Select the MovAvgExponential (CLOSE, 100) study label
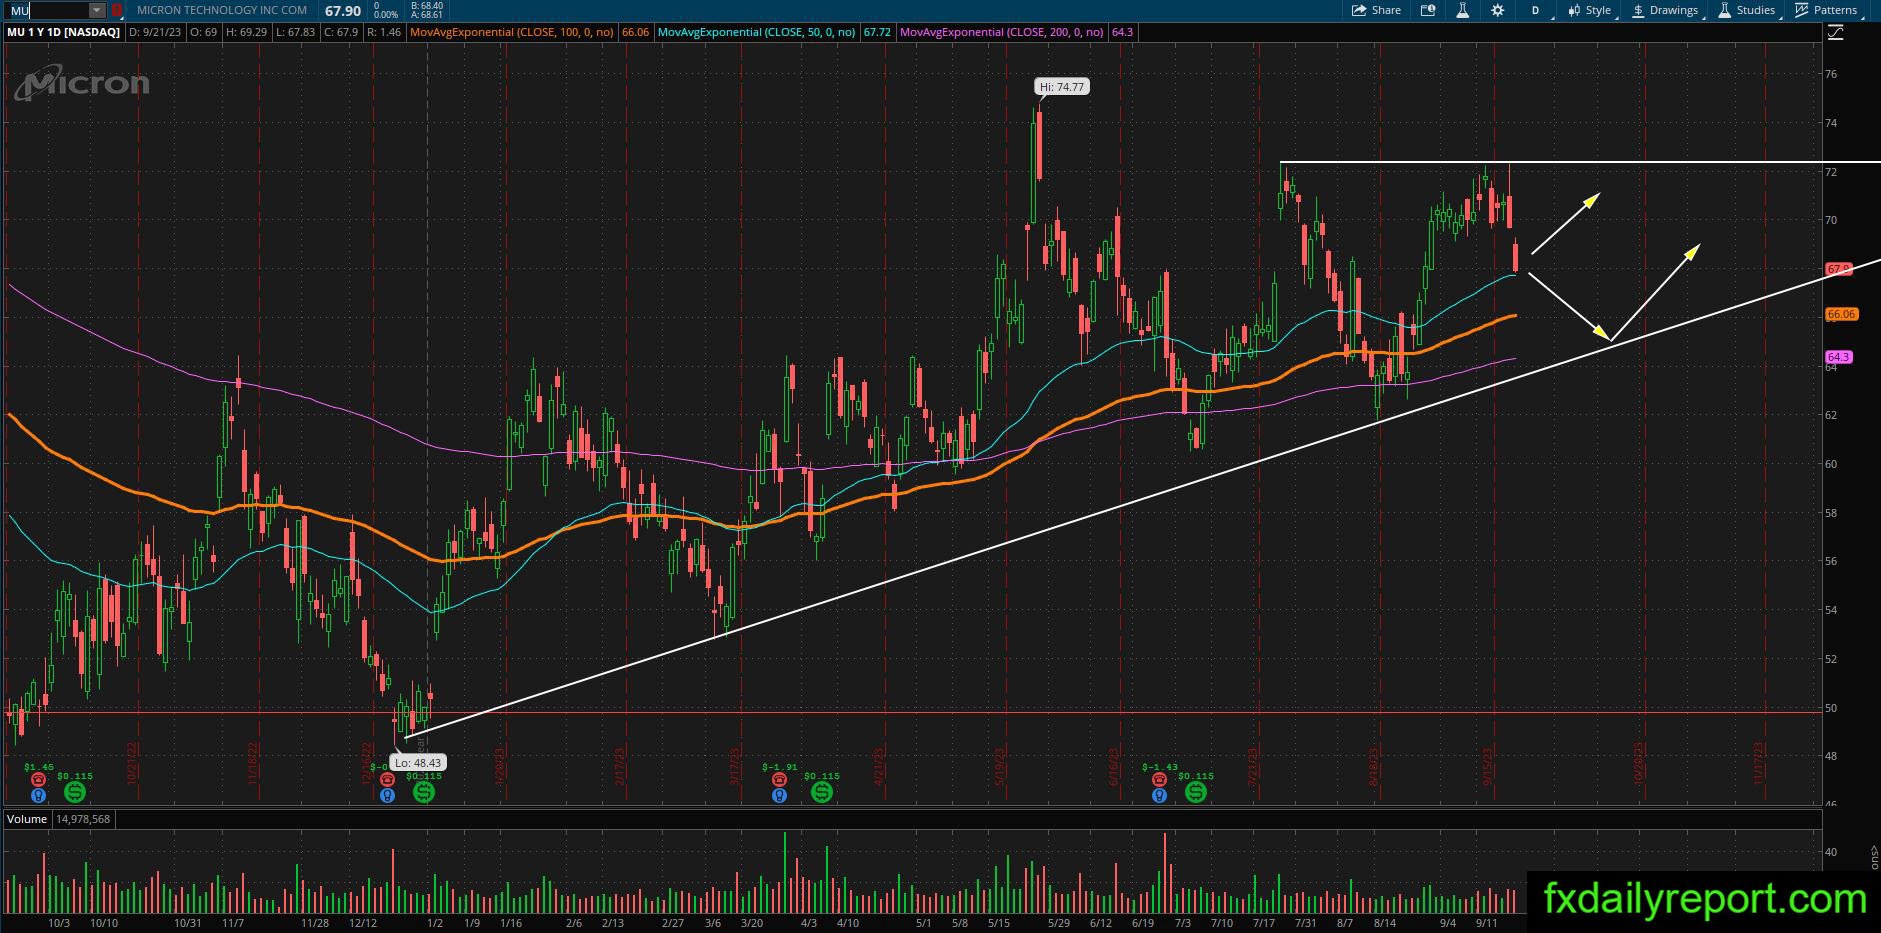Image resolution: width=1881 pixels, height=933 pixels. [512, 32]
